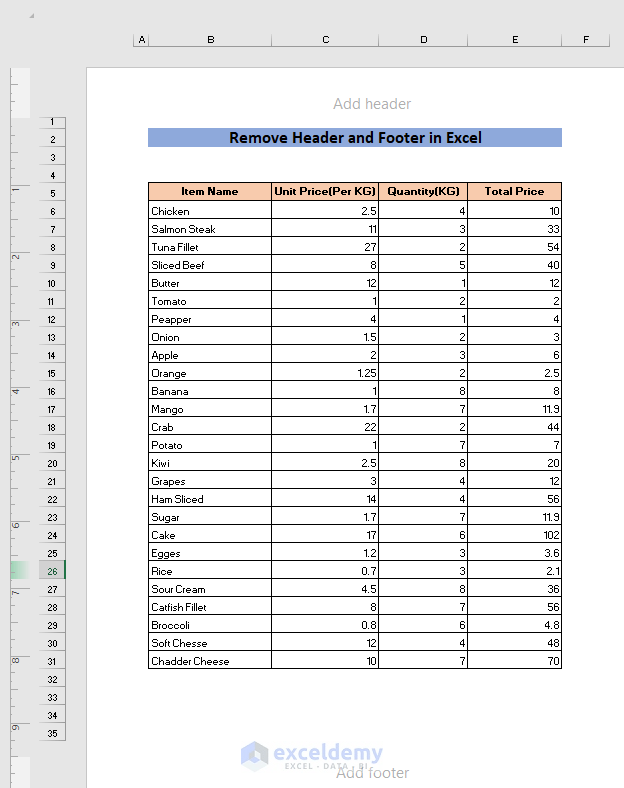Select the 'Egges' cell
Viewport: 624px width, 788px height.
coord(210,553)
